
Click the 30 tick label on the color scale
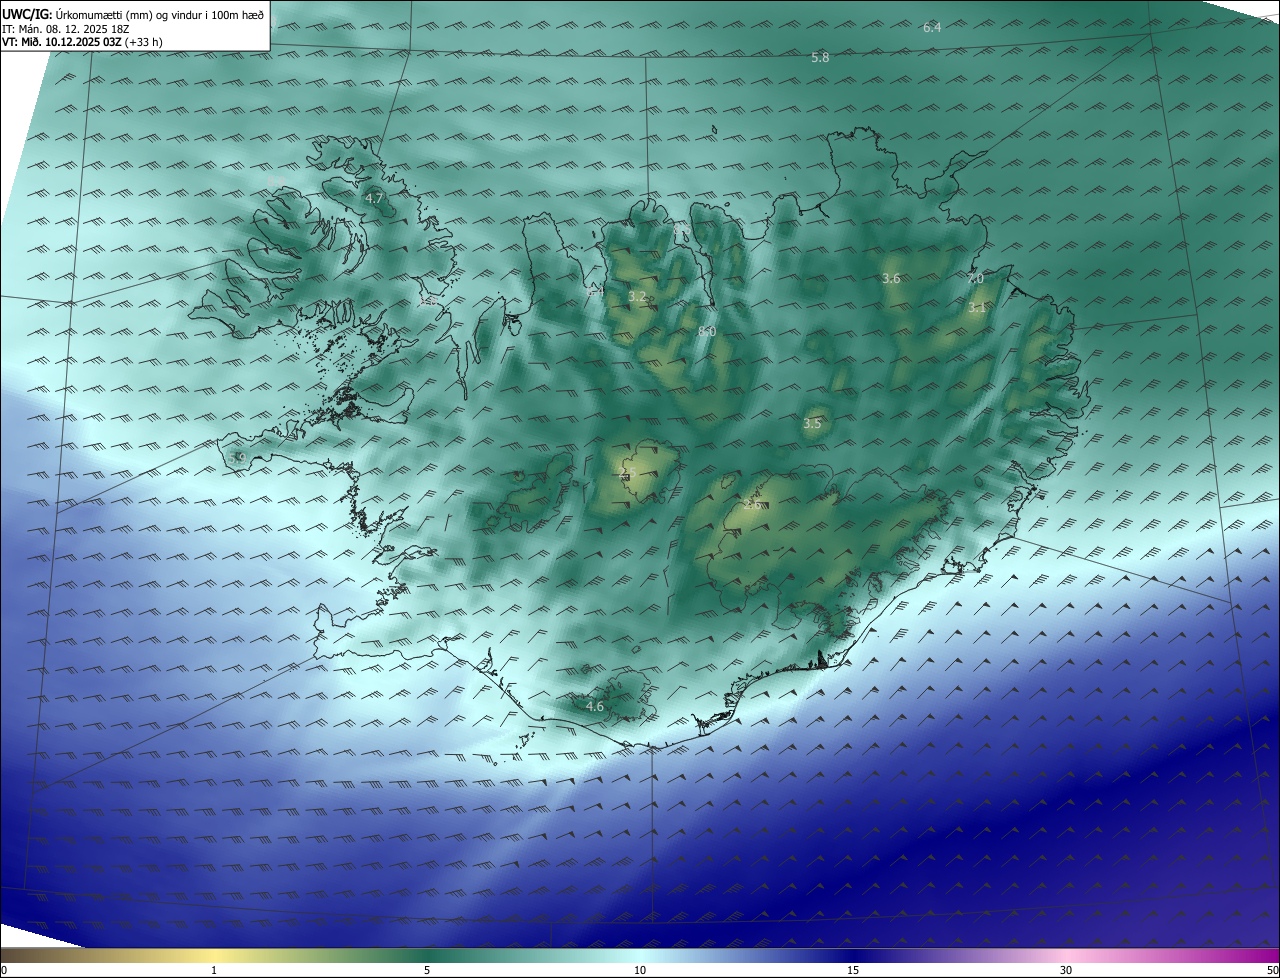1066,970
